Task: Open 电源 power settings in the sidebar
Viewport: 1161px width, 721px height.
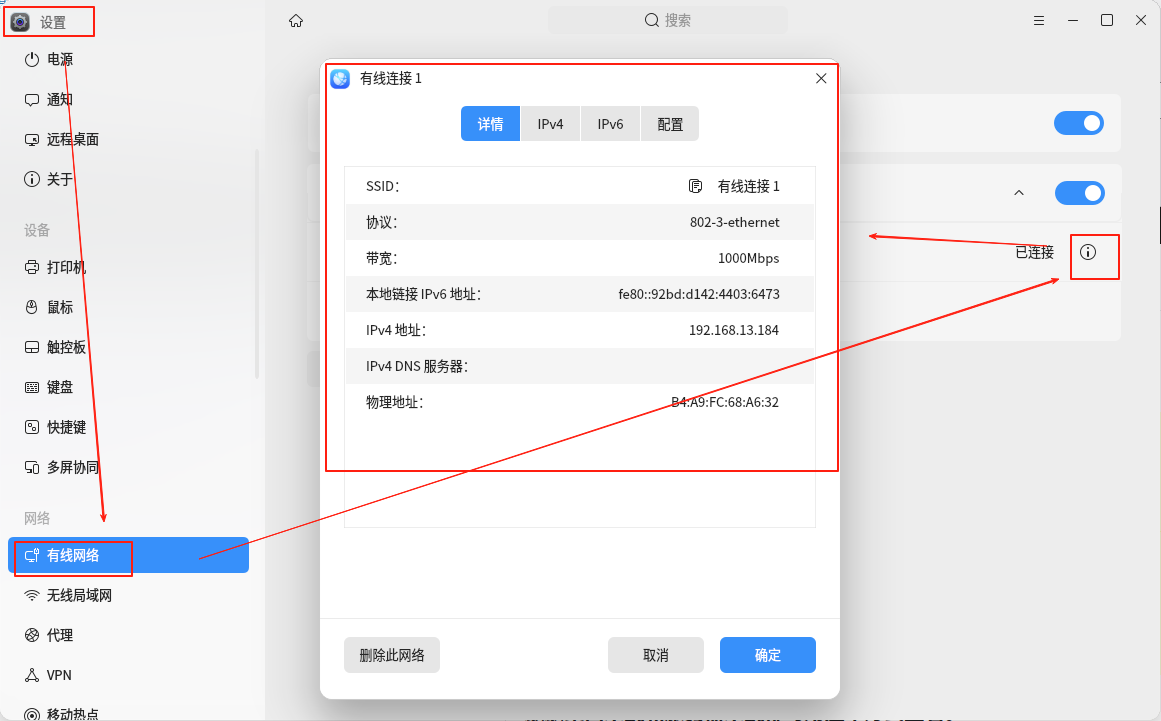Action: [60, 59]
